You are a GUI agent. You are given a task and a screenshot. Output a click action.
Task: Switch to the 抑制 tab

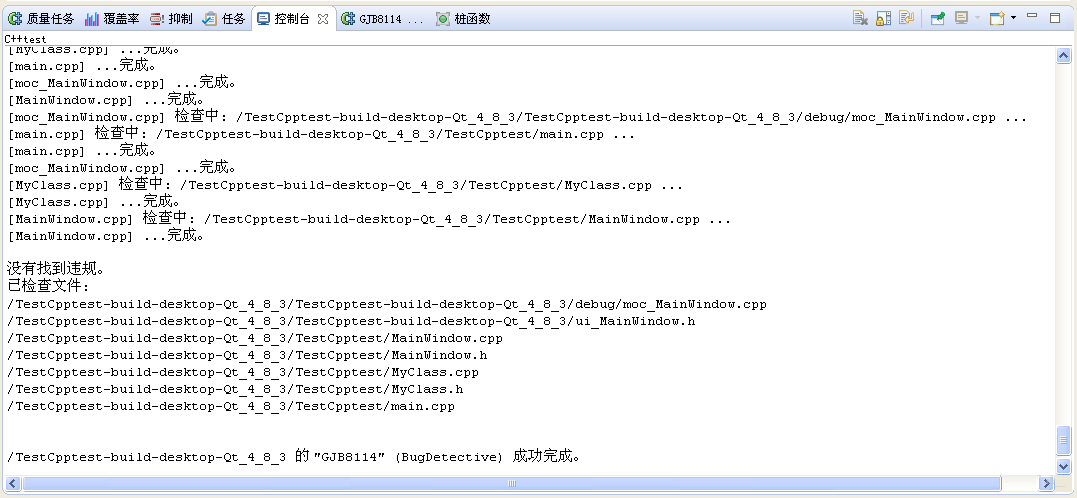(171, 19)
